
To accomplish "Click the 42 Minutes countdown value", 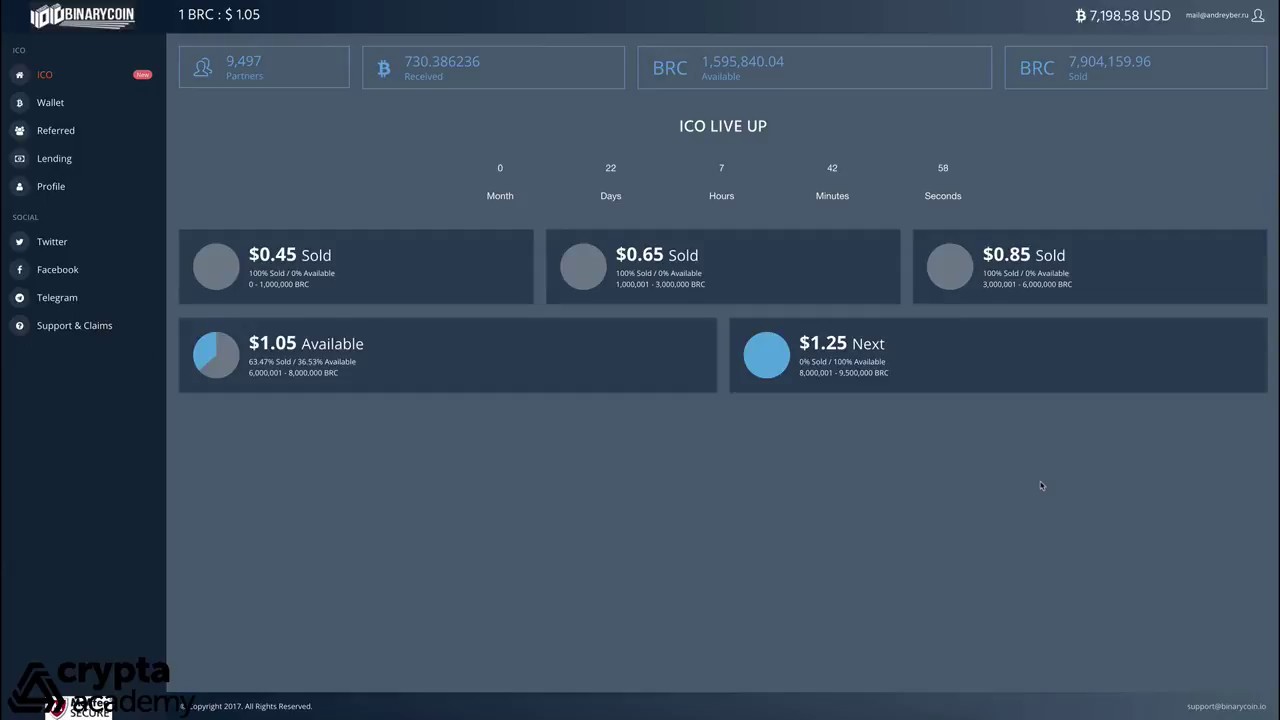I will pos(832,168).
